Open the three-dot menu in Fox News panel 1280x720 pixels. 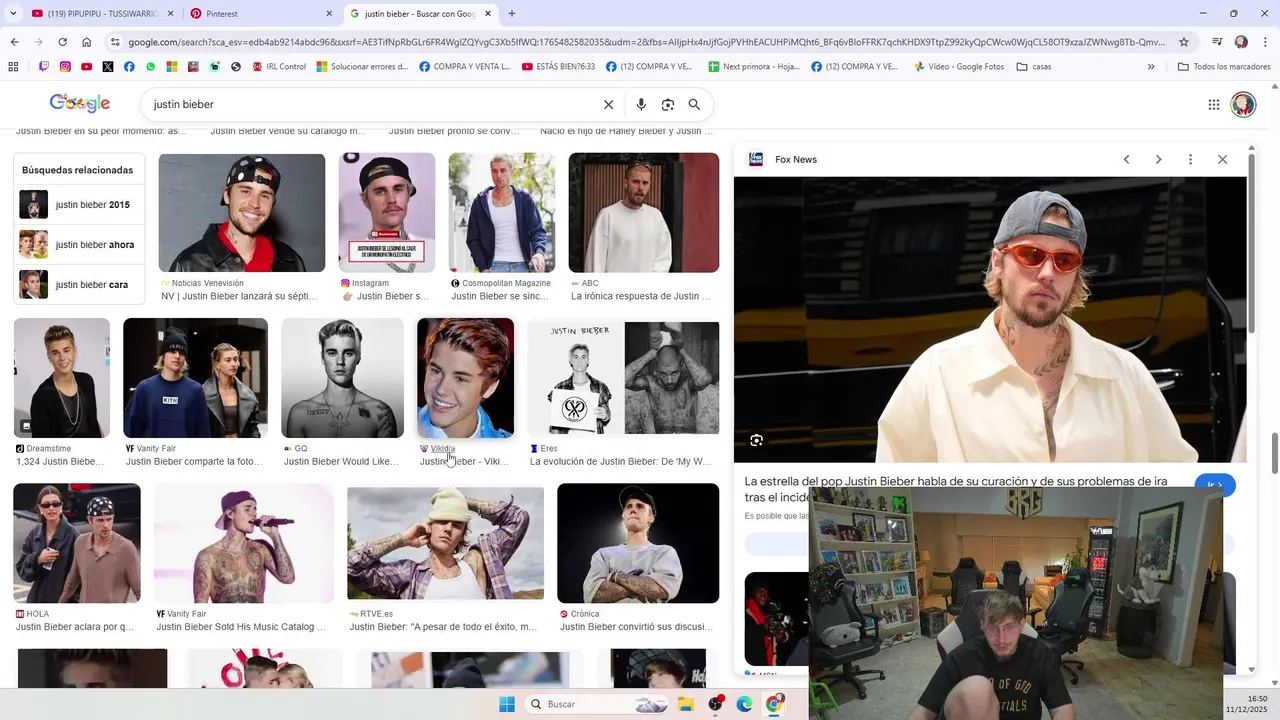pos(1190,159)
